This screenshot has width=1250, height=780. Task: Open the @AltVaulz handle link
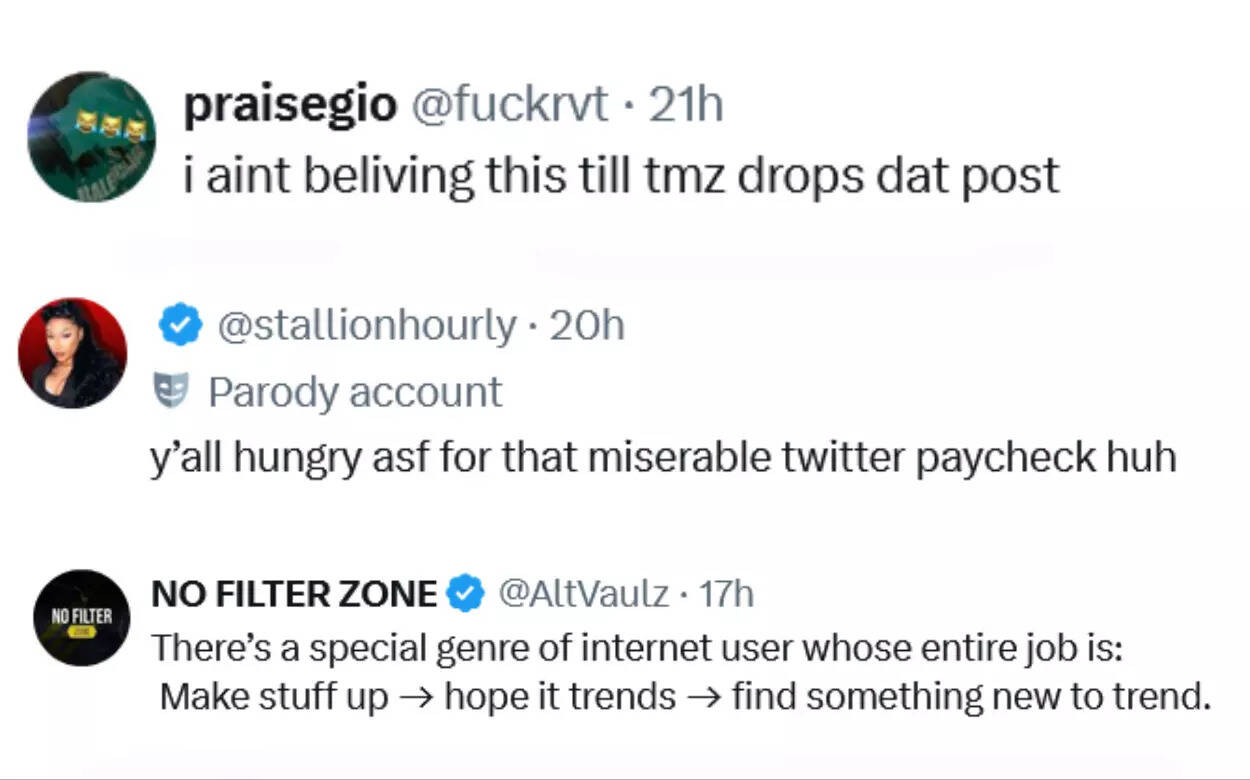pos(583,594)
